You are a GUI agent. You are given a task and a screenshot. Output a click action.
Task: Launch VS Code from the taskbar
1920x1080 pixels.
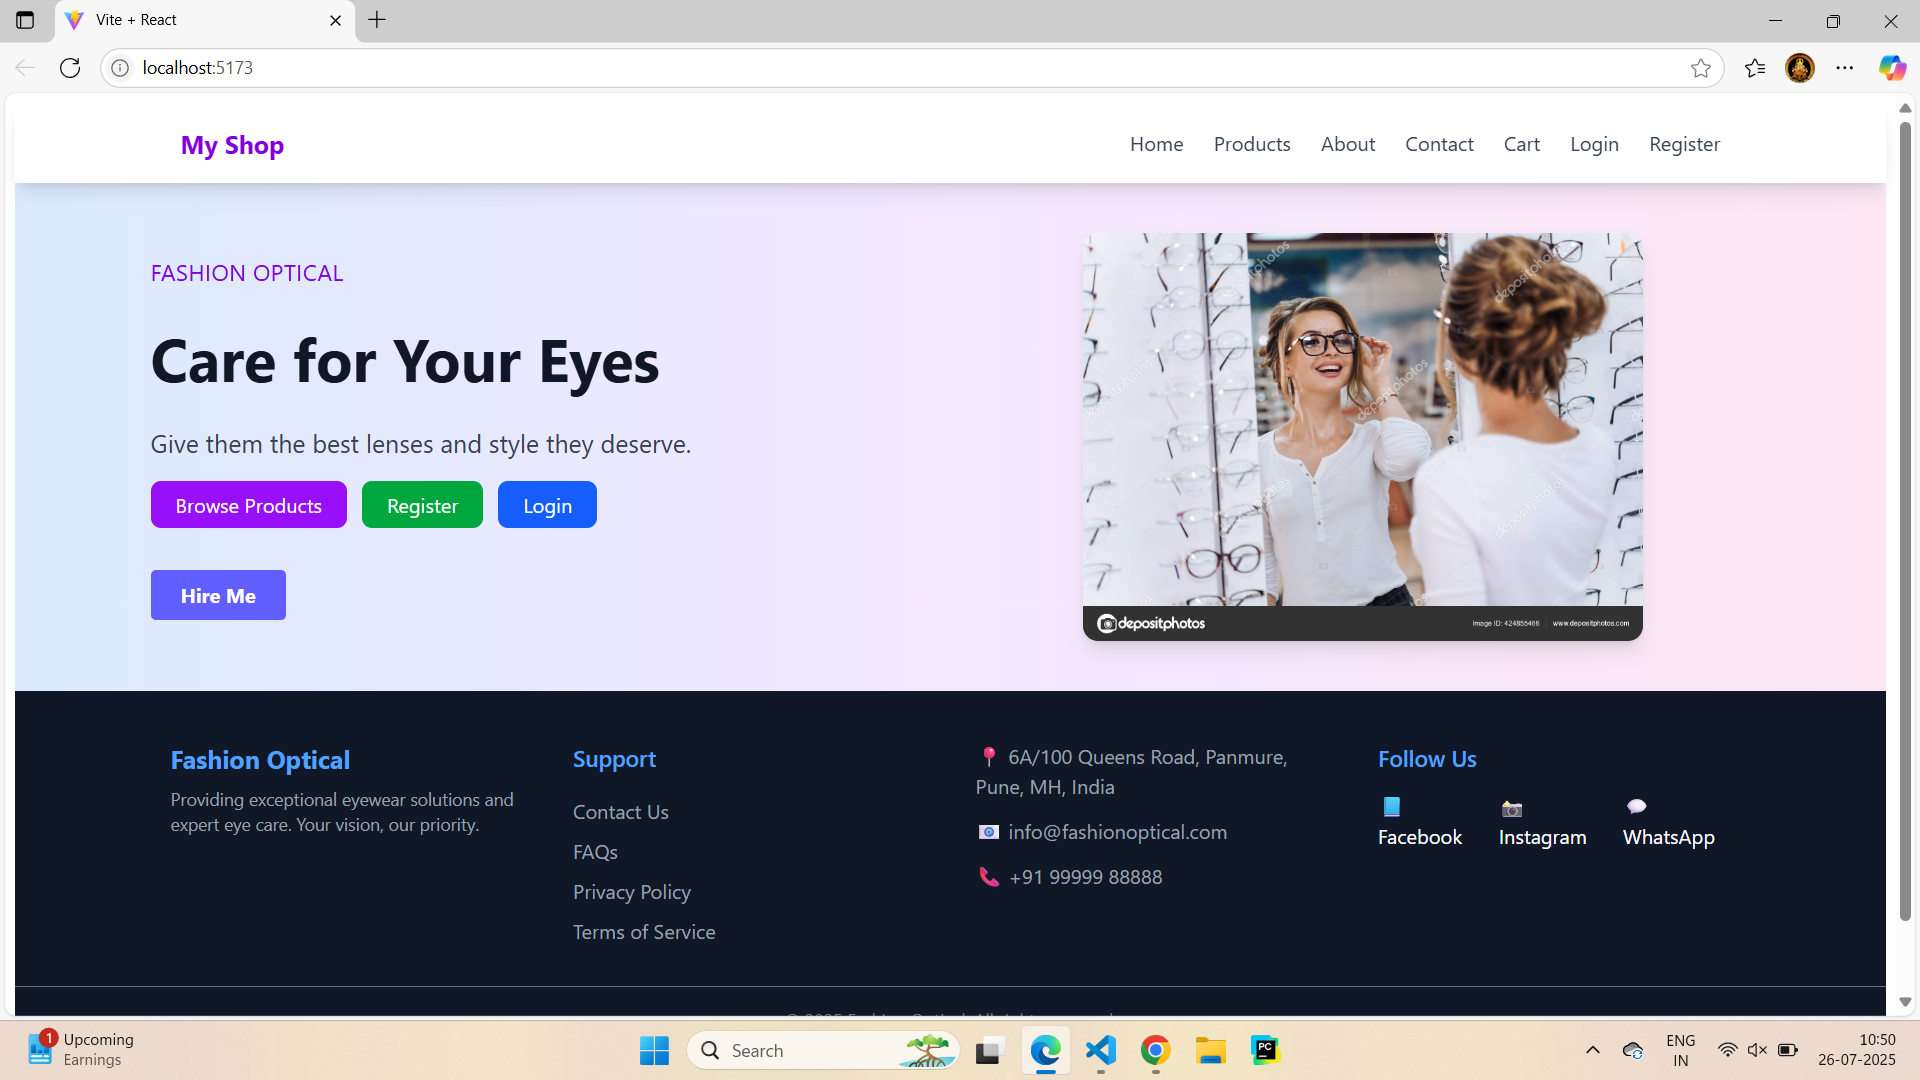tap(1100, 1050)
